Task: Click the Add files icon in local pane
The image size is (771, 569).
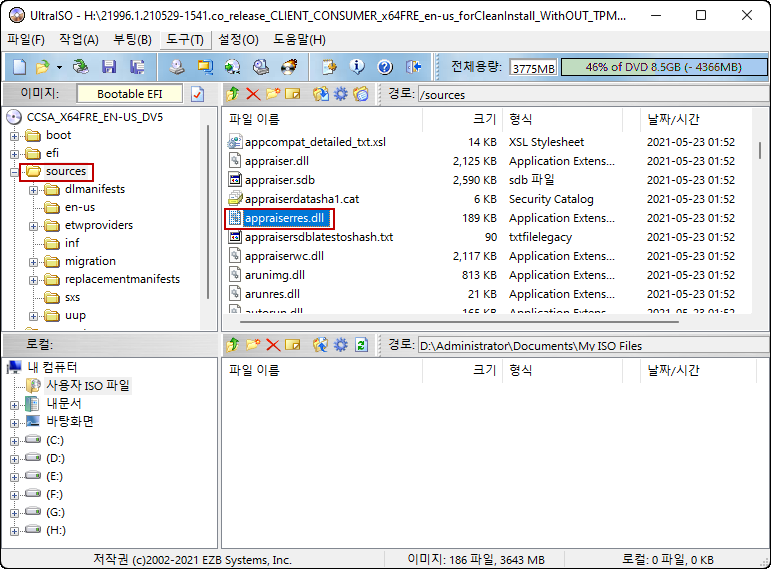Action: [321, 345]
